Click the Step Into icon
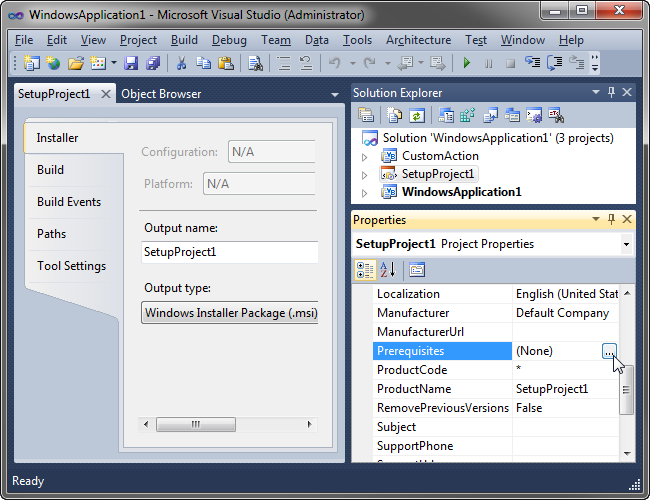 [x=533, y=63]
